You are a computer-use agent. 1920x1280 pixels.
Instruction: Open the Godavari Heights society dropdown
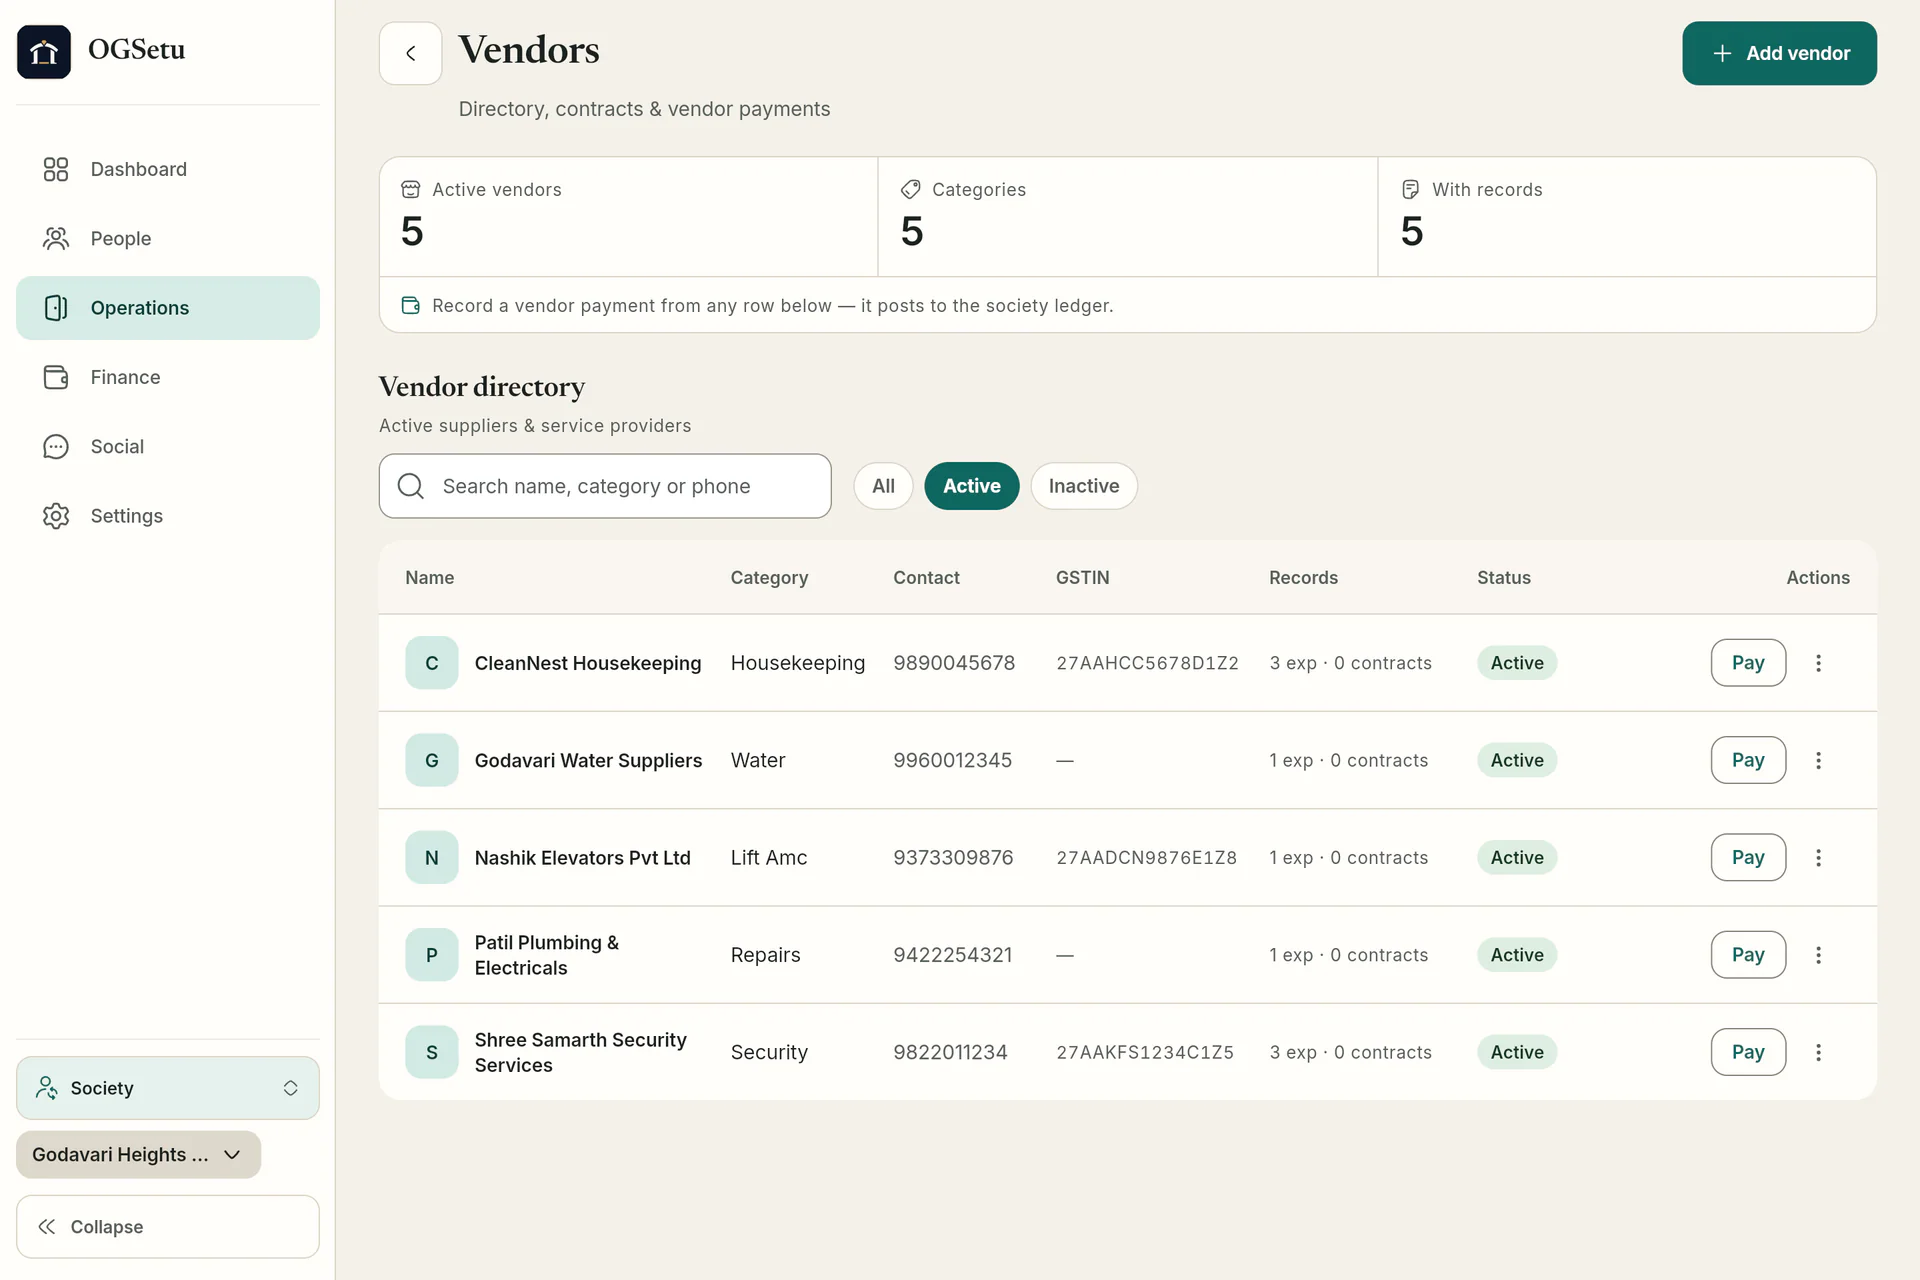(x=138, y=1154)
